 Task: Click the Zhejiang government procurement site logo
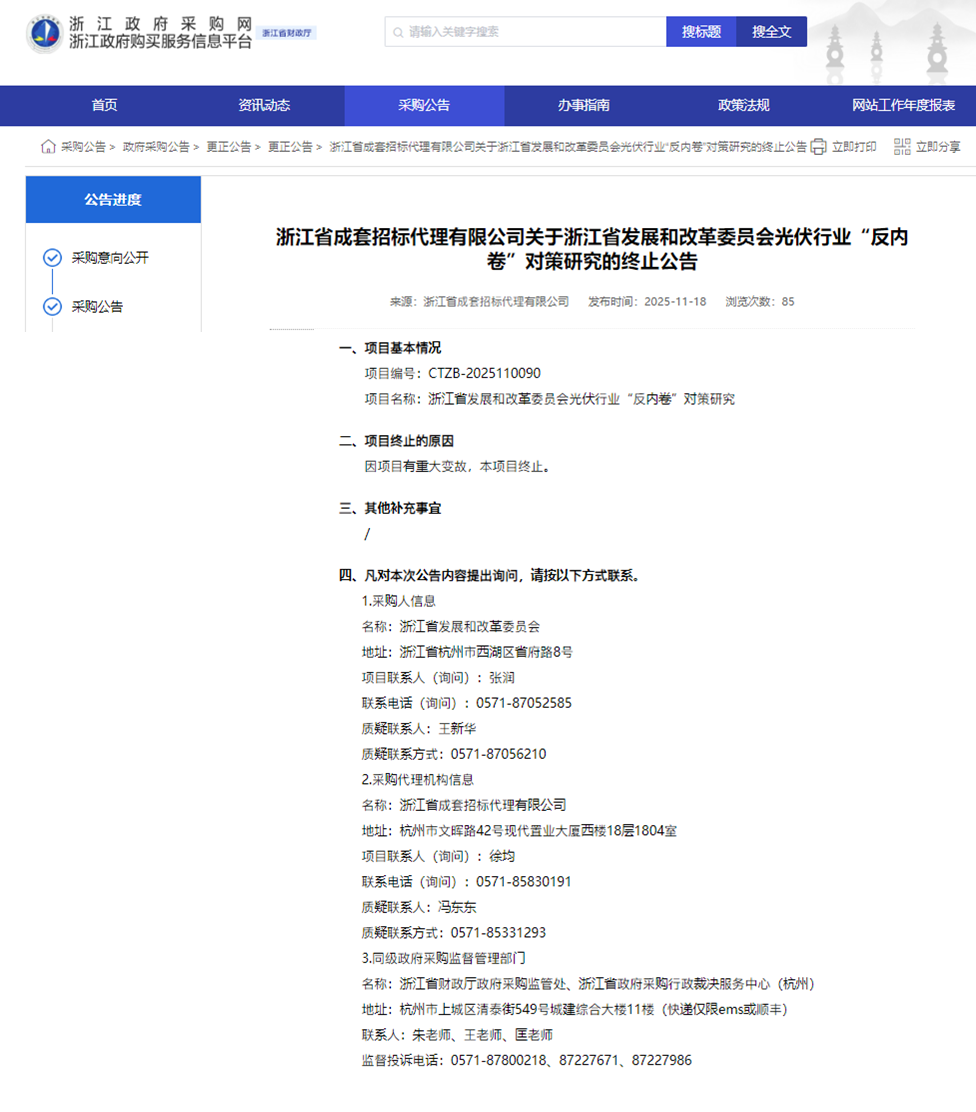tap(44, 33)
